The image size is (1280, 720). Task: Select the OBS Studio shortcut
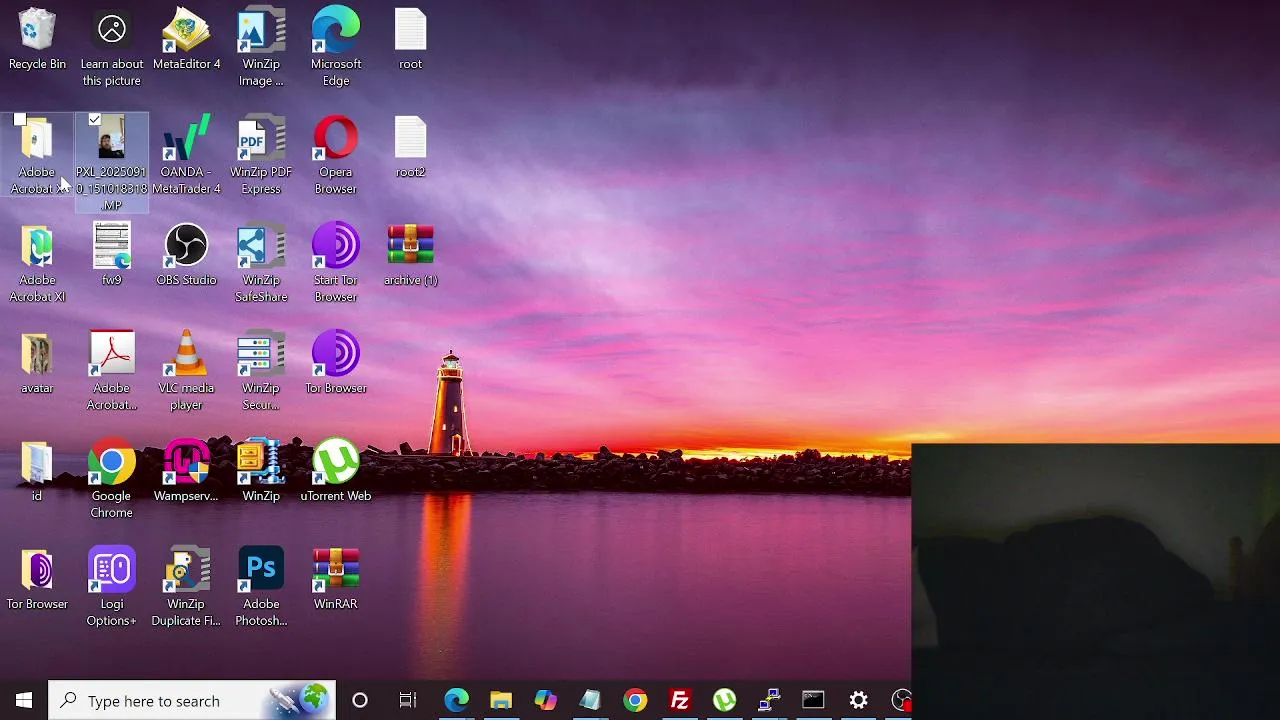[186, 256]
